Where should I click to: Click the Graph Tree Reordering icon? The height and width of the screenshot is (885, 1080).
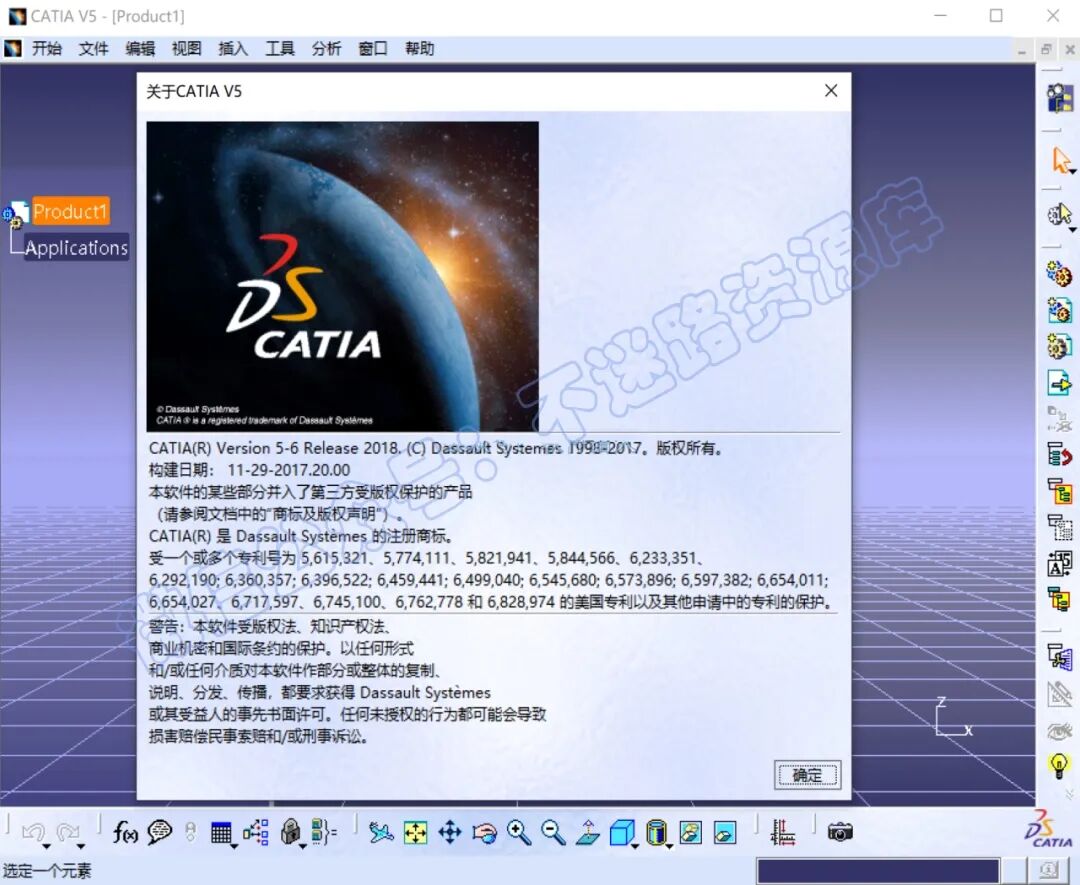pyautogui.click(x=1059, y=492)
